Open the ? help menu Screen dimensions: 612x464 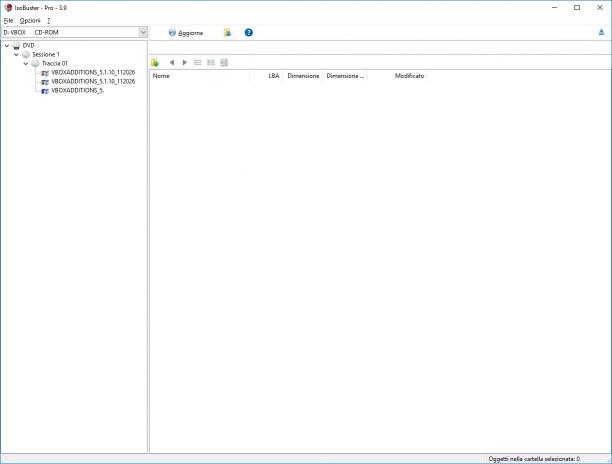[x=49, y=20]
